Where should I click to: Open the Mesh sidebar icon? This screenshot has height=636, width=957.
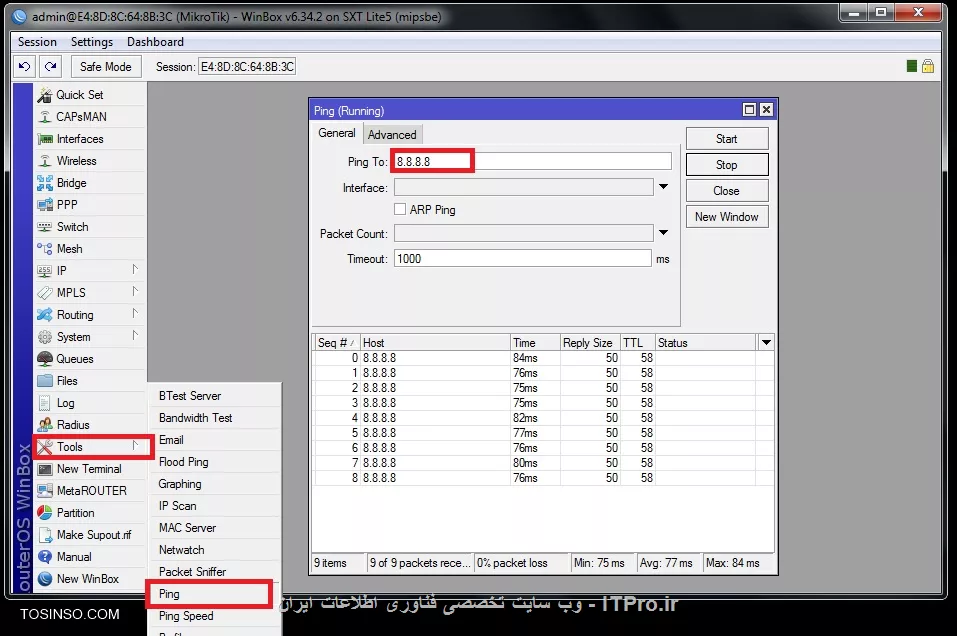(45, 249)
